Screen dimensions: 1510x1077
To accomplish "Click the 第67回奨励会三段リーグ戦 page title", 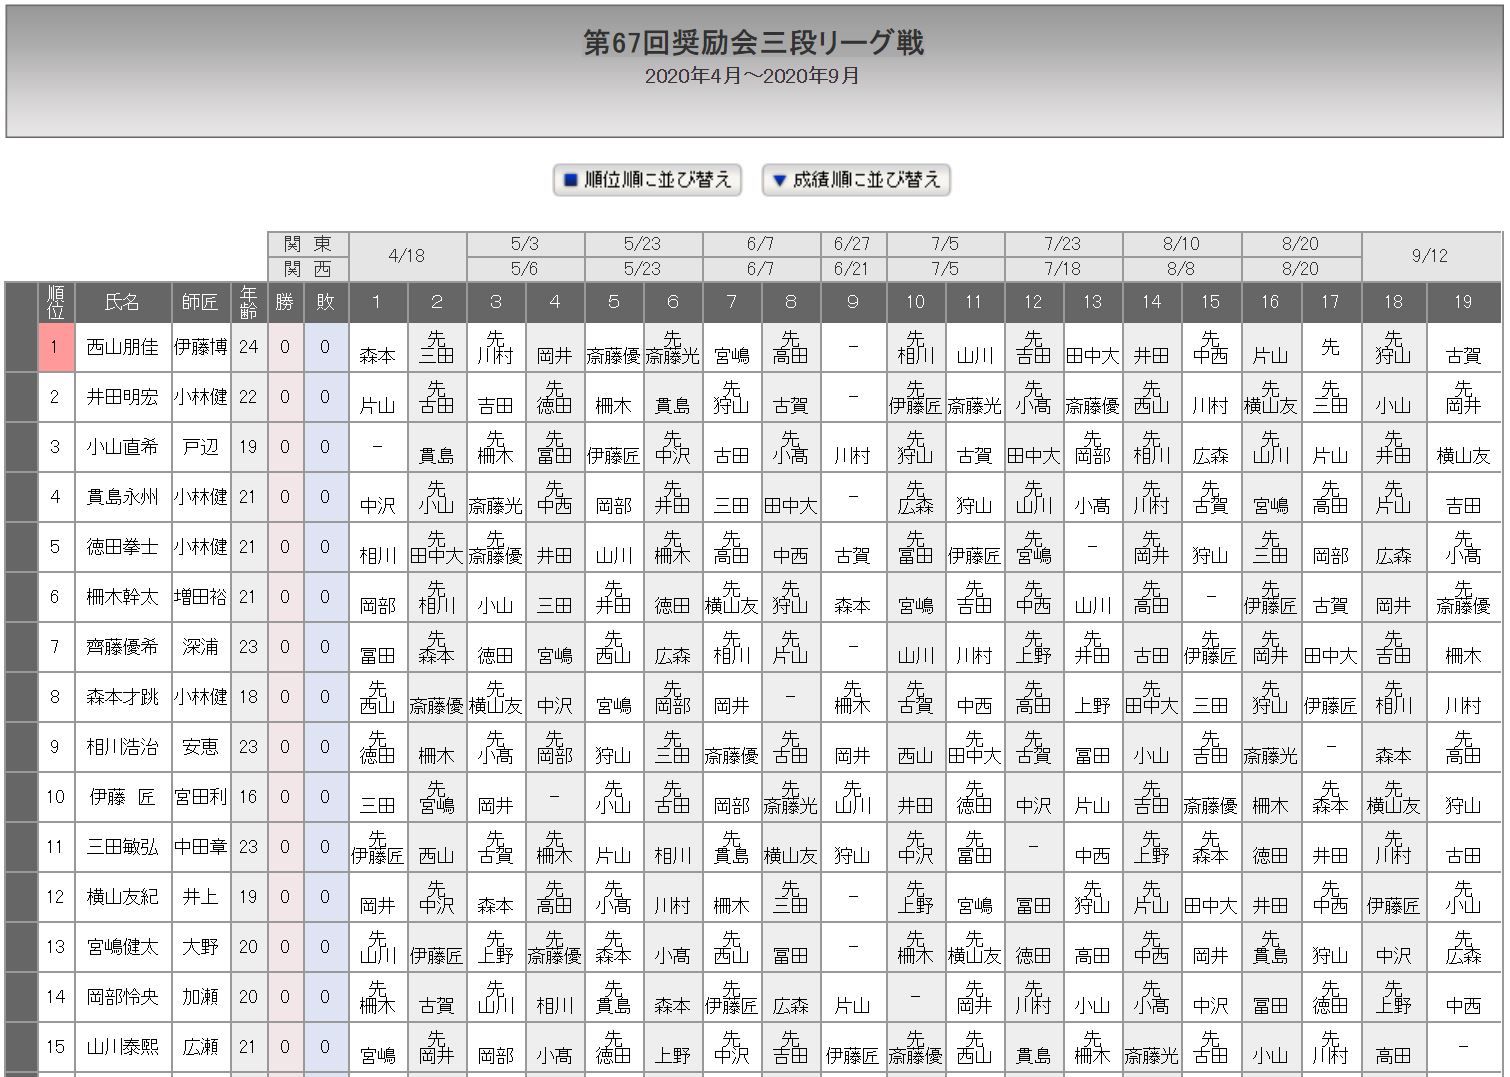I will coord(754,43).
